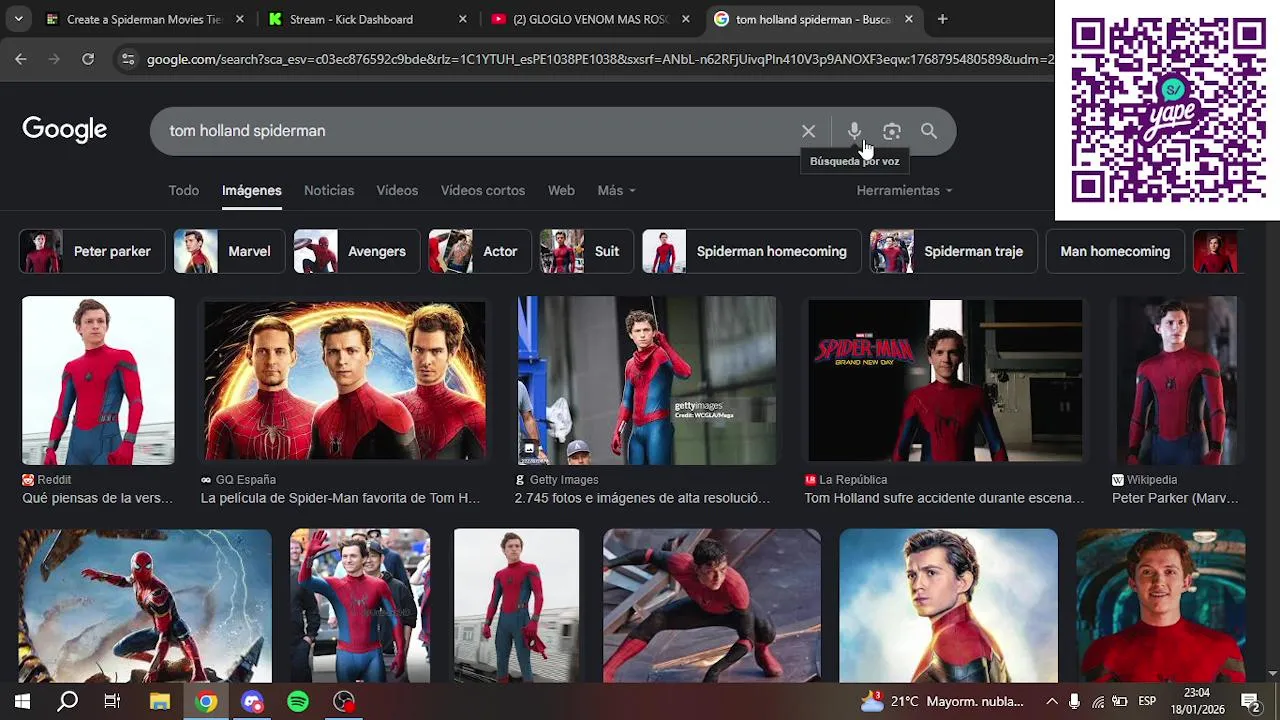Open the ESP language indicator
The image size is (1280, 720).
click(1147, 702)
